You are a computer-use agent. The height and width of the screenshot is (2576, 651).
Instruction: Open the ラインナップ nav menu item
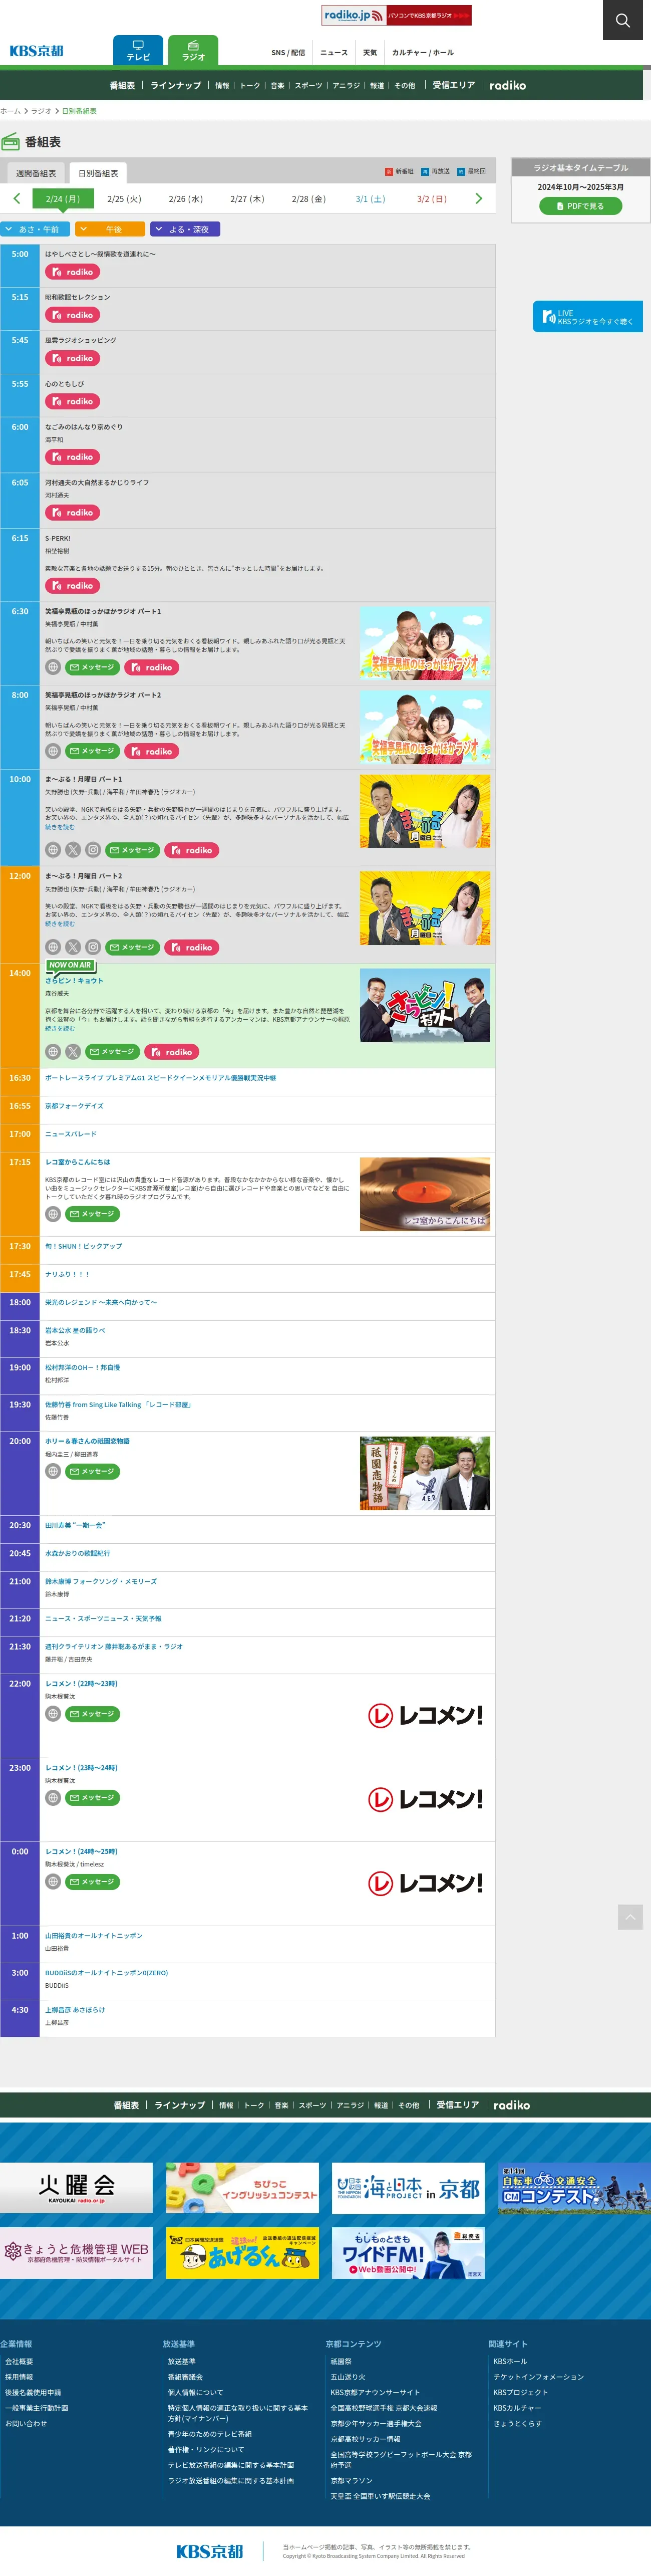pyautogui.click(x=176, y=85)
